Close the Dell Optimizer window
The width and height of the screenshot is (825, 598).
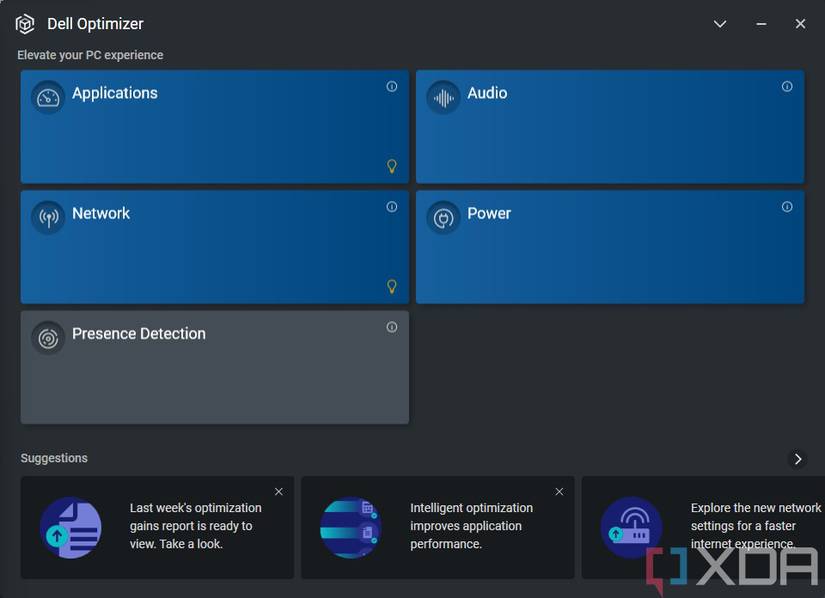(x=800, y=24)
